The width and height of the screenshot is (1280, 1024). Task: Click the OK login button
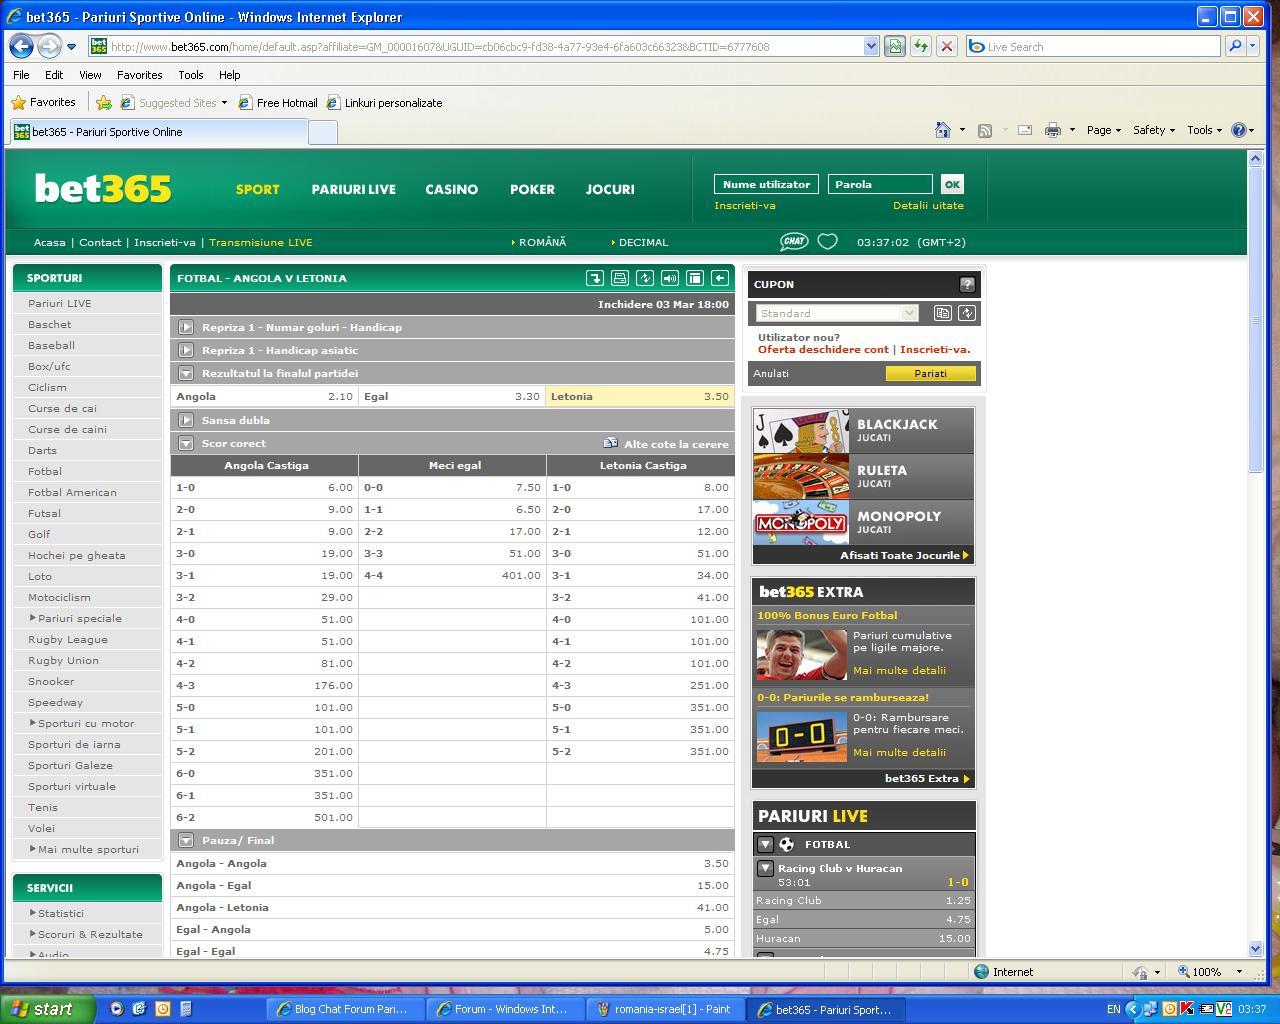pyautogui.click(x=952, y=184)
